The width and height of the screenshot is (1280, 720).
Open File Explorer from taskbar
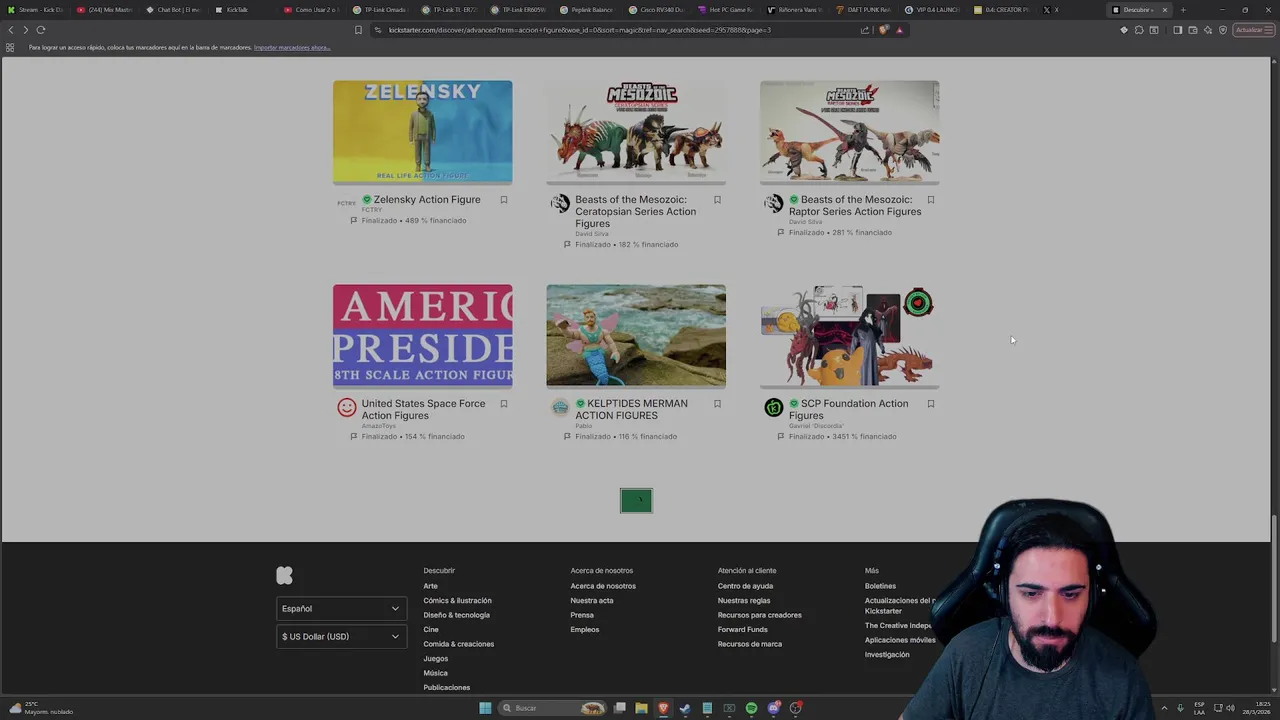pyautogui.click(x=641, y=708)
